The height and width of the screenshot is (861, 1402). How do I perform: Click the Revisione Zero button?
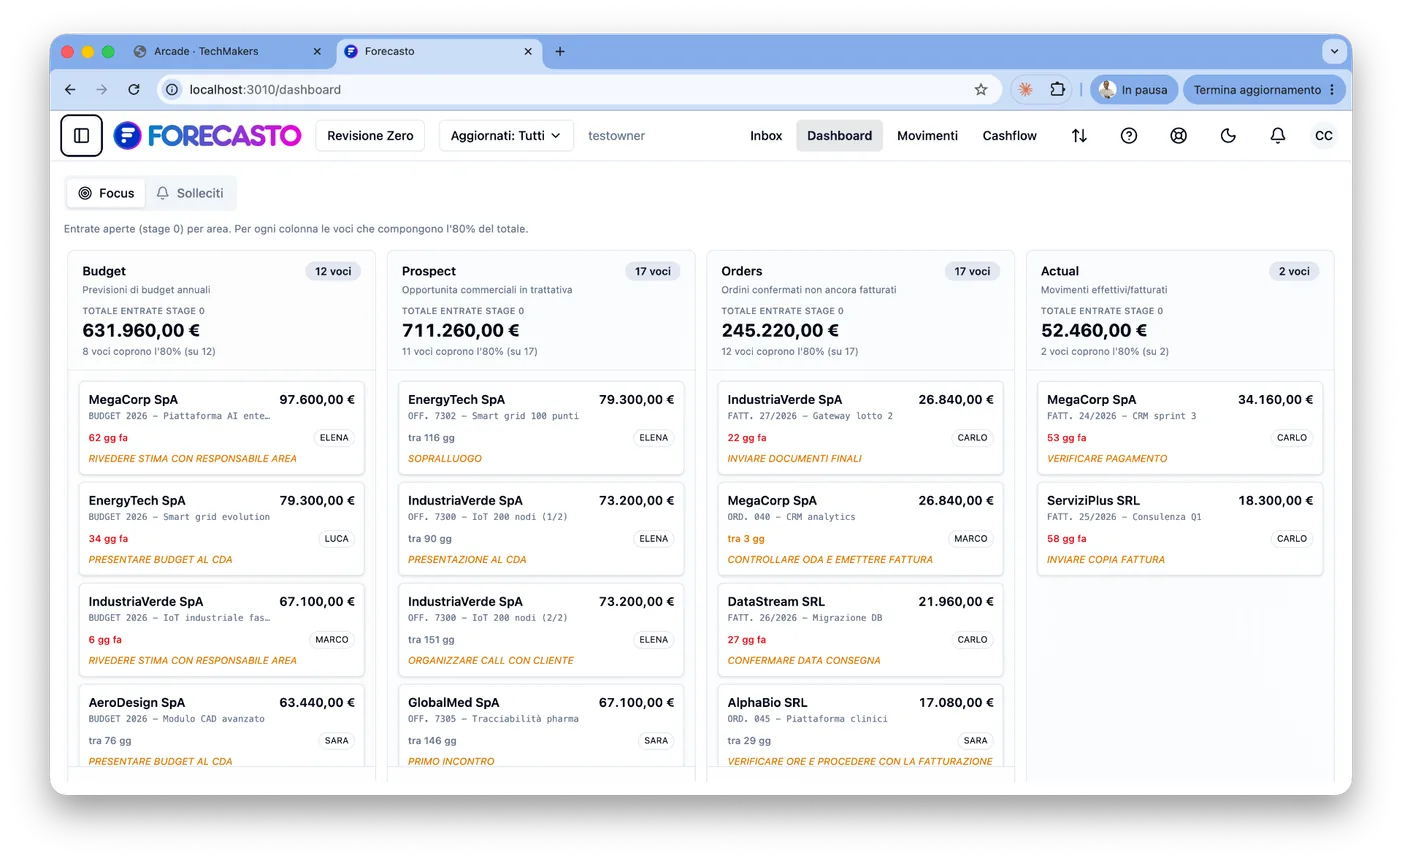pyautogui.click(x=370, y=136)
